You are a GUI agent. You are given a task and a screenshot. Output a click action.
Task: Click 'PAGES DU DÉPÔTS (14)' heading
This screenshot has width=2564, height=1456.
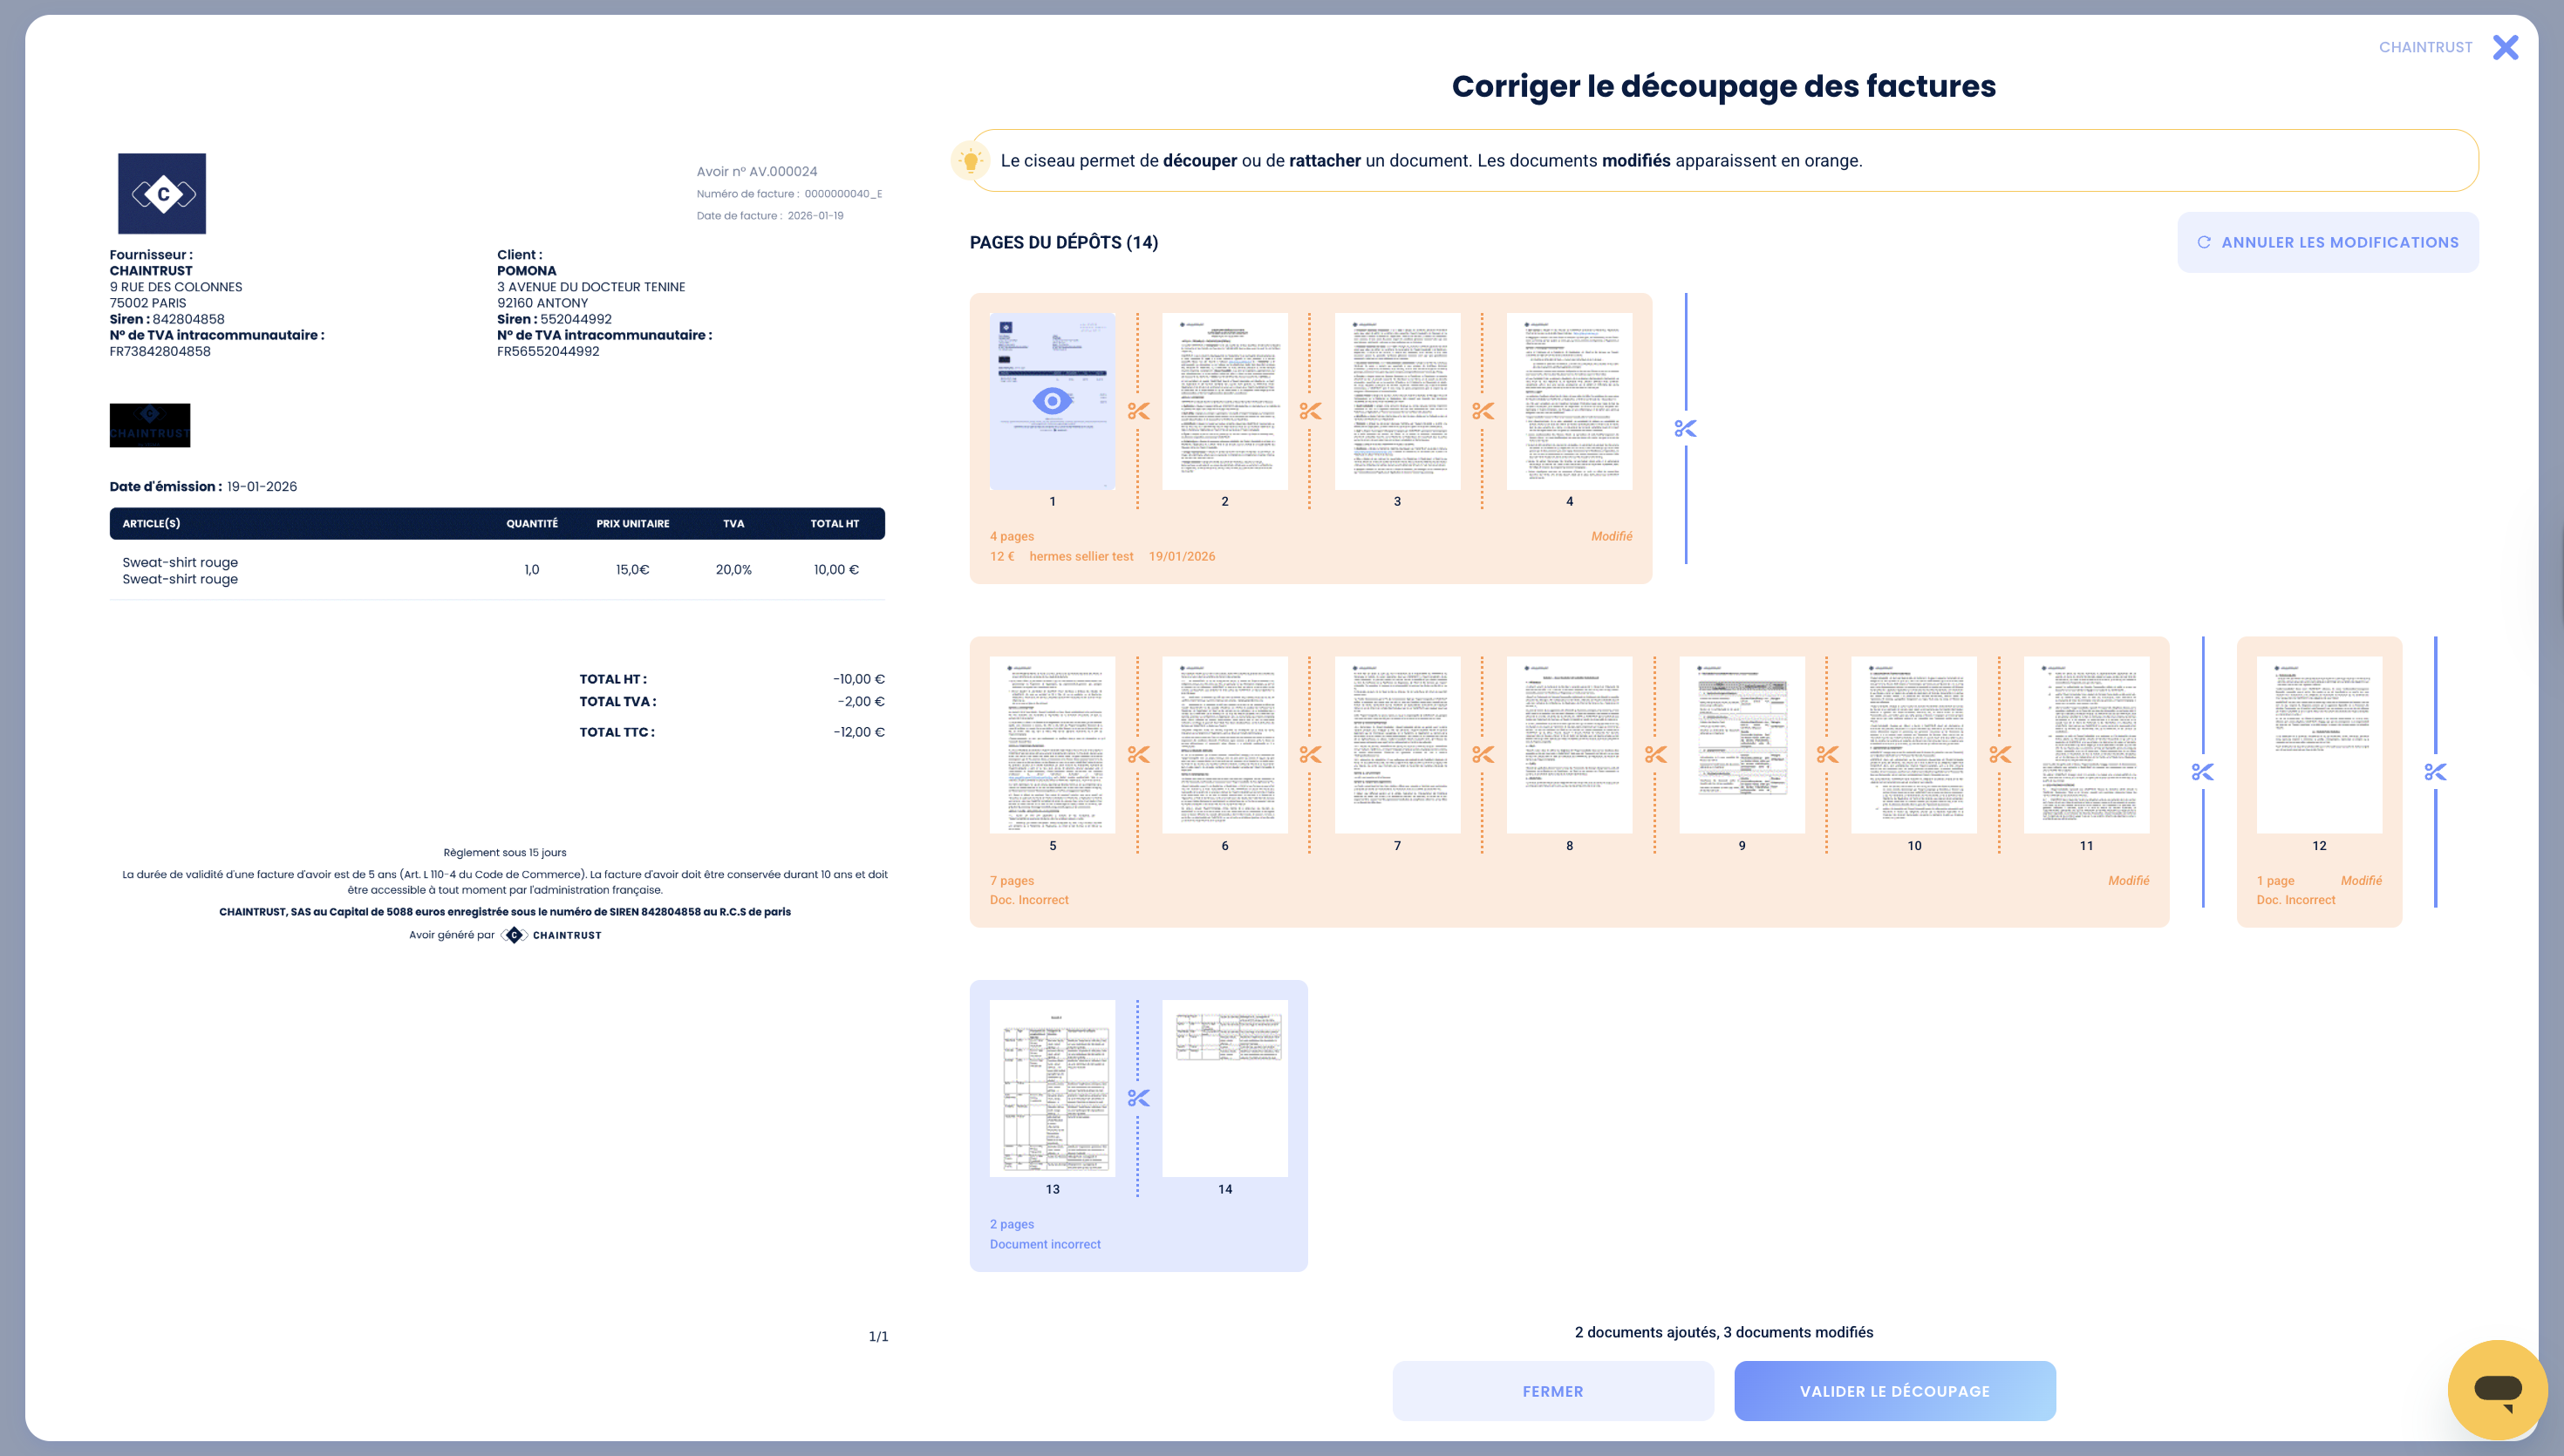click(x=1063, y=242)
